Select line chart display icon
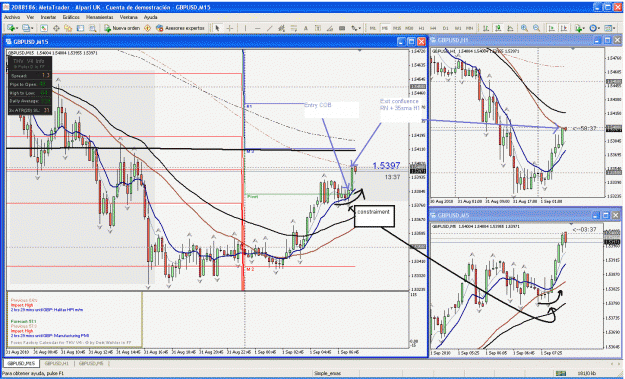 coord(510,28)
